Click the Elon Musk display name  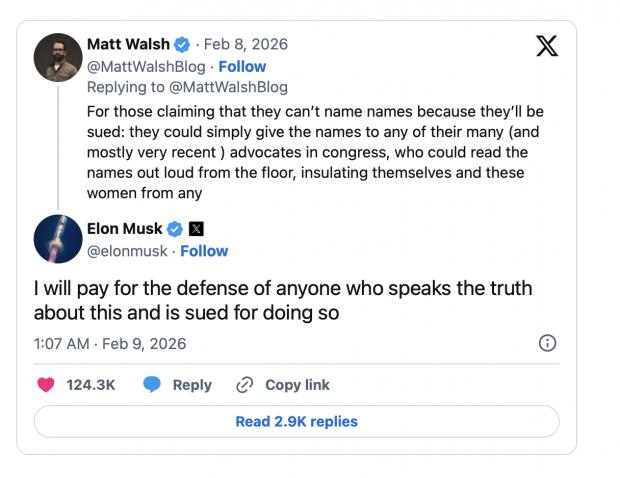click(125, 229)
